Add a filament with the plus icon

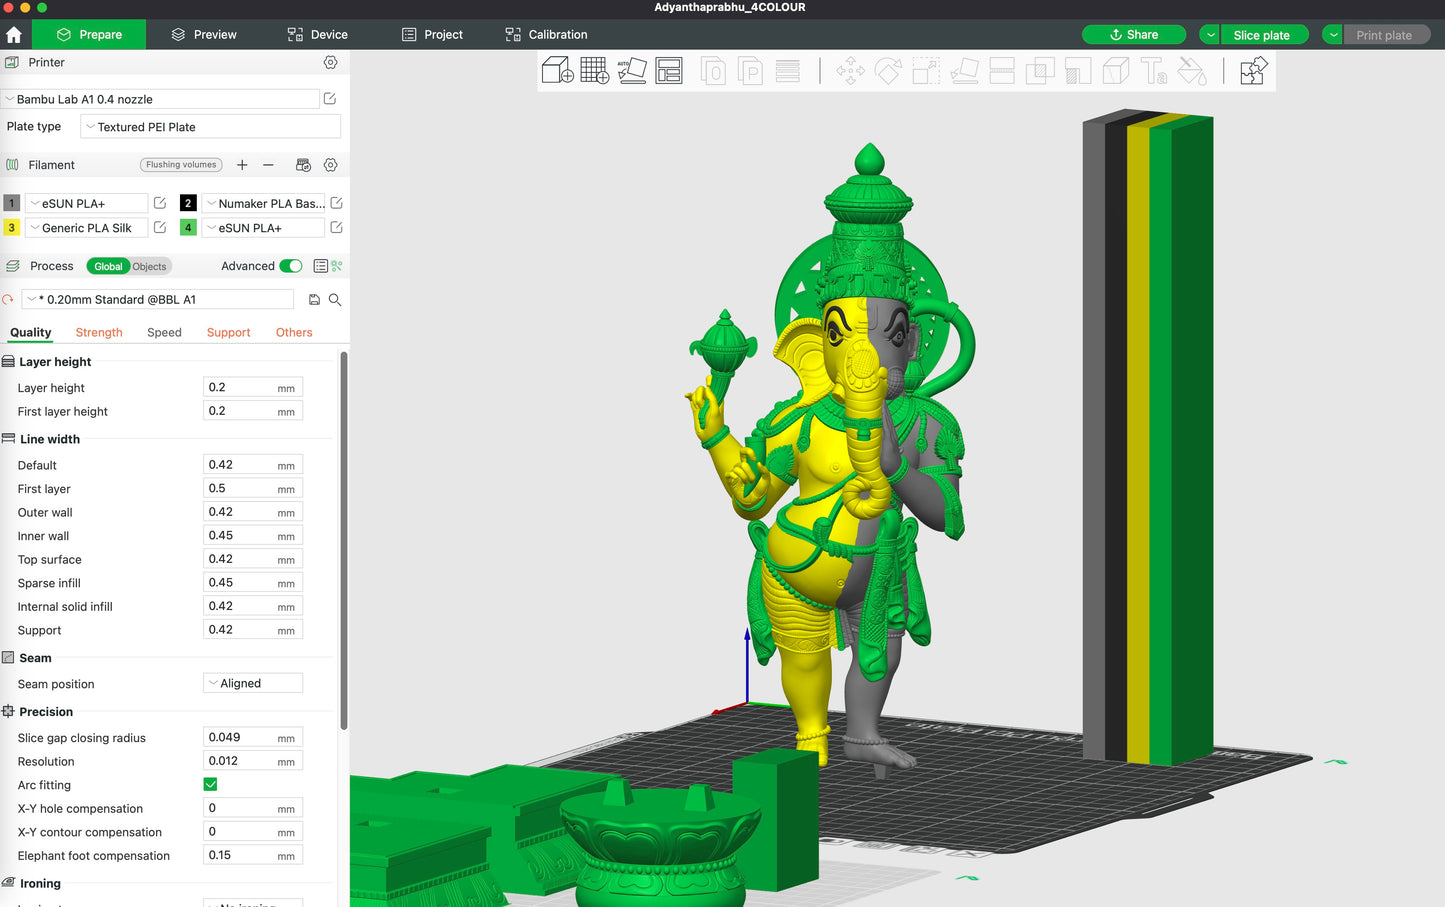(x=242, y=165)
